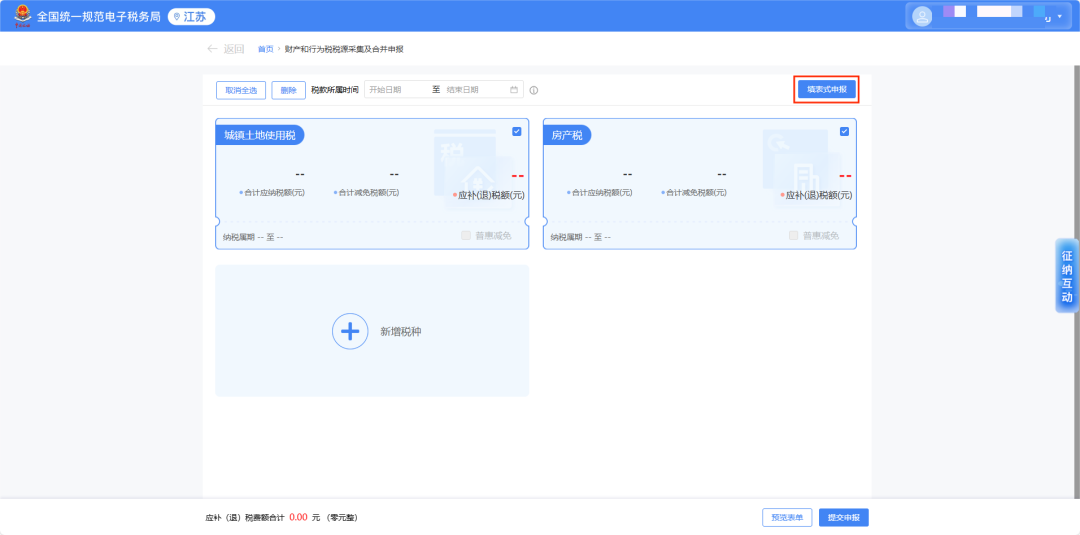Viewport: 1080px width, 535px height.
Task: Open the 征纳互动 side panel
Action: [x=1067, y=275]
